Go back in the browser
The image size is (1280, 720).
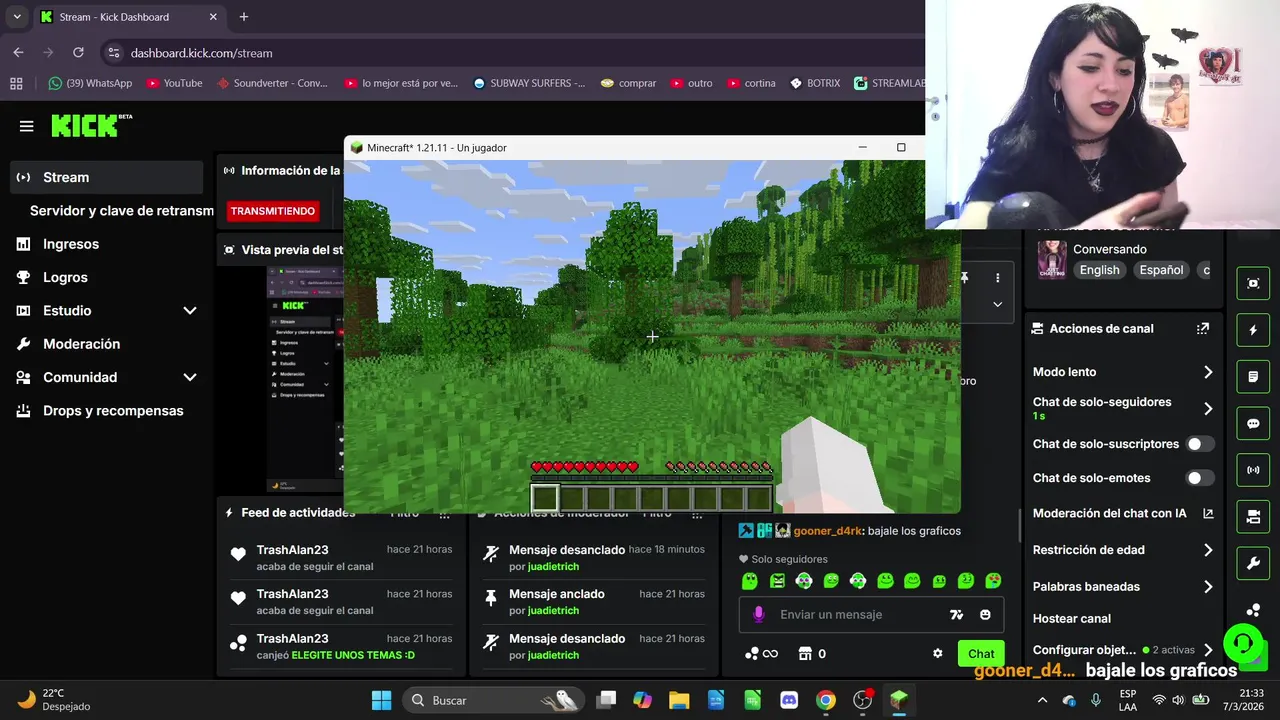[18, 53]
